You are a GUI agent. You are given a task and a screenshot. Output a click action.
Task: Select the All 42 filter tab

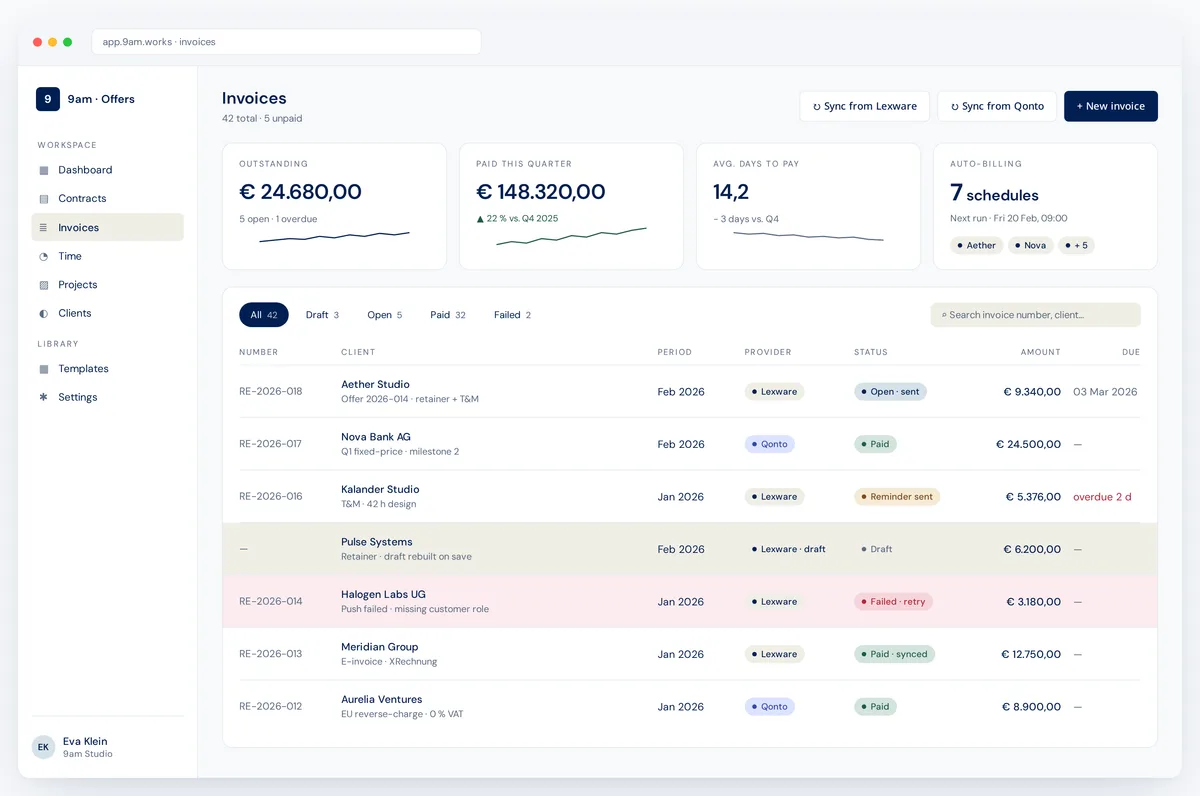264,315
